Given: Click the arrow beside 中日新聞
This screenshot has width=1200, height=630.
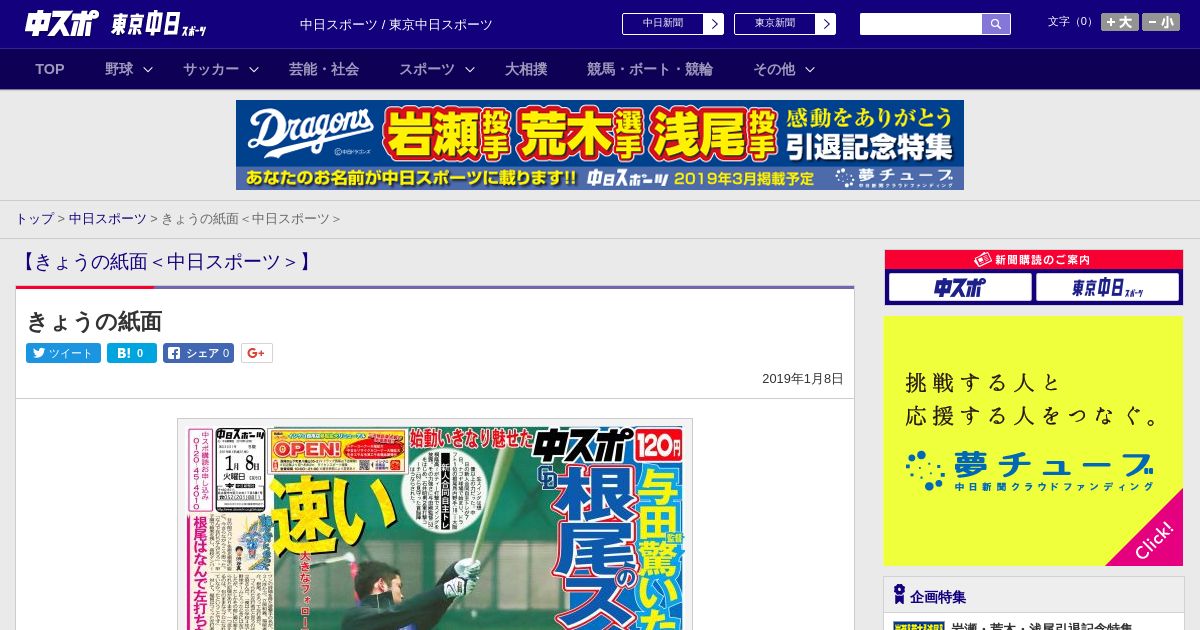Looking at the screenshot, I should click(714, 24).
